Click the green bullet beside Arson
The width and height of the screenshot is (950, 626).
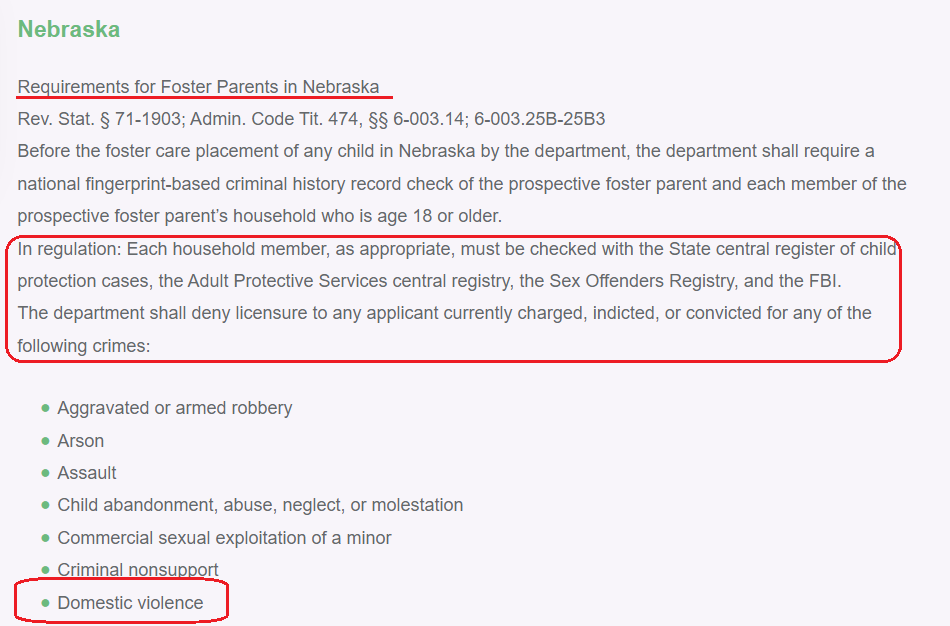pos(45,441)
